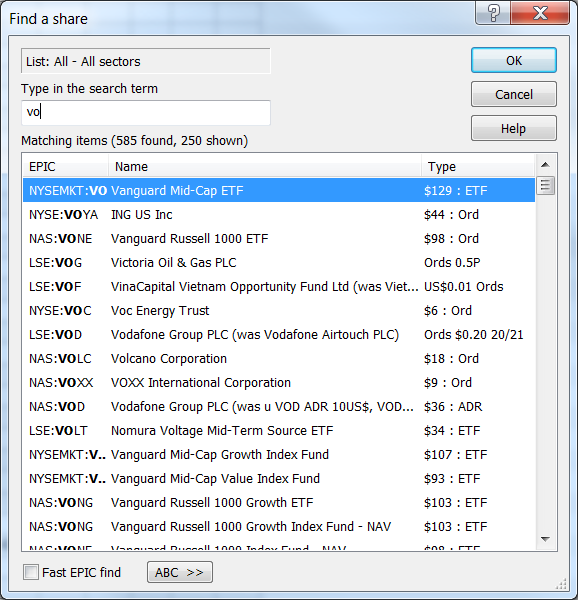
Task: Select Voc Energy Trust row
Action: coord(279,310)
